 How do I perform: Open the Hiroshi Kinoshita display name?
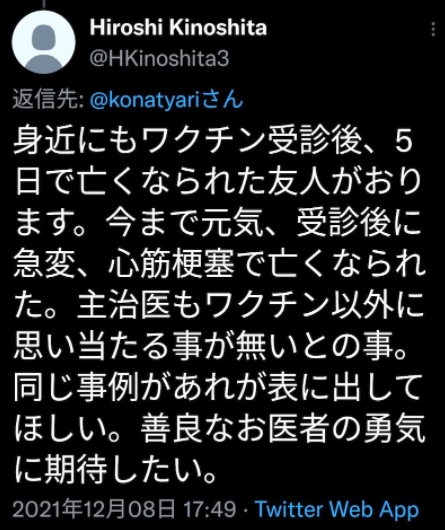pyautogui.click(x=178, y=27)
